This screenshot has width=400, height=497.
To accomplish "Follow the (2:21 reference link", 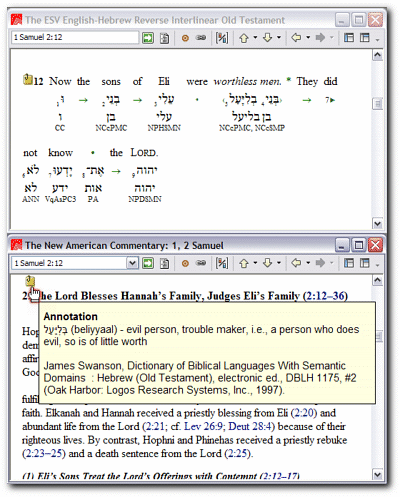I will click(153, 427).
